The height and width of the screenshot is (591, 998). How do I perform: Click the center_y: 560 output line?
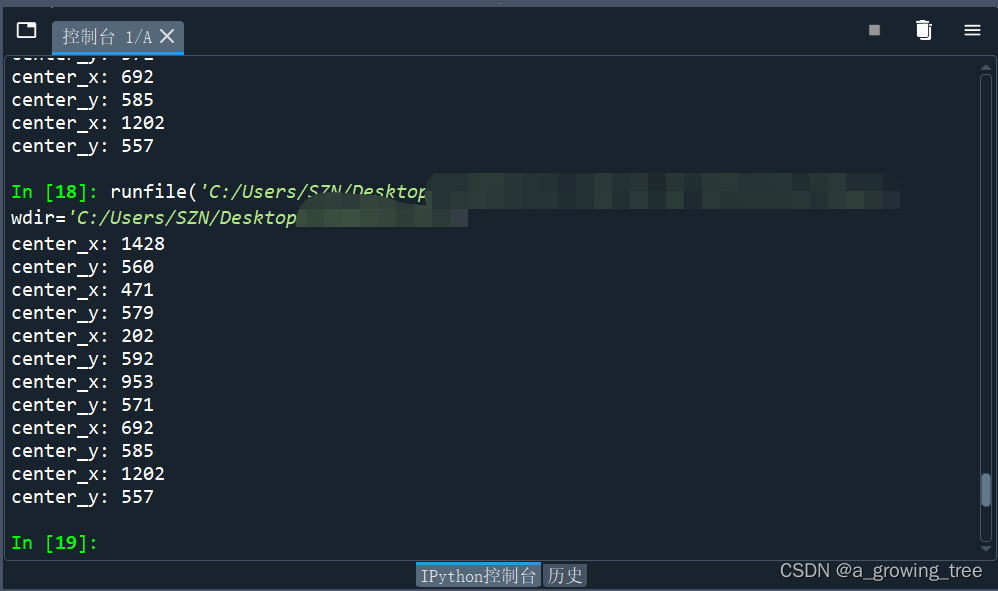point(83,267)
